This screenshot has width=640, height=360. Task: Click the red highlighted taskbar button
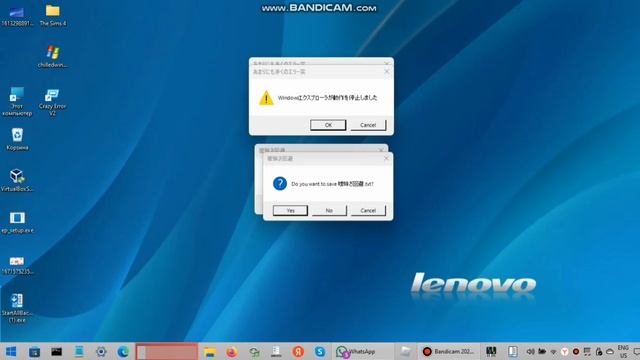coord(167,351)
